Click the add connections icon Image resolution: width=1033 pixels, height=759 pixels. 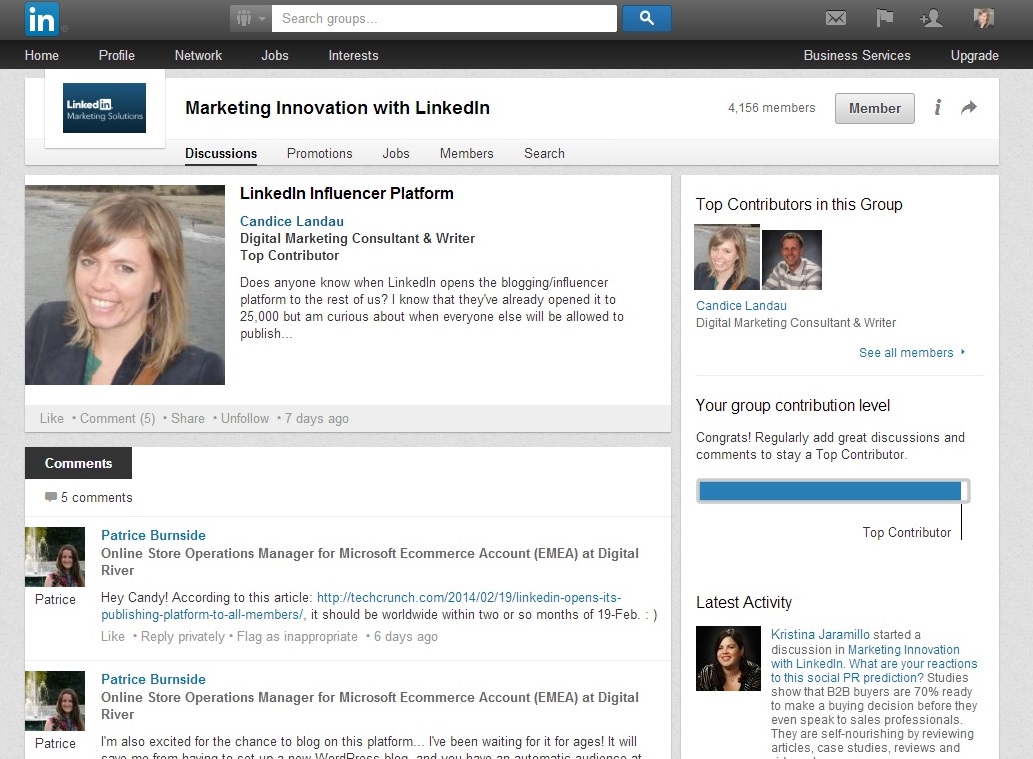pyautogui.click(x=932, y=19)
